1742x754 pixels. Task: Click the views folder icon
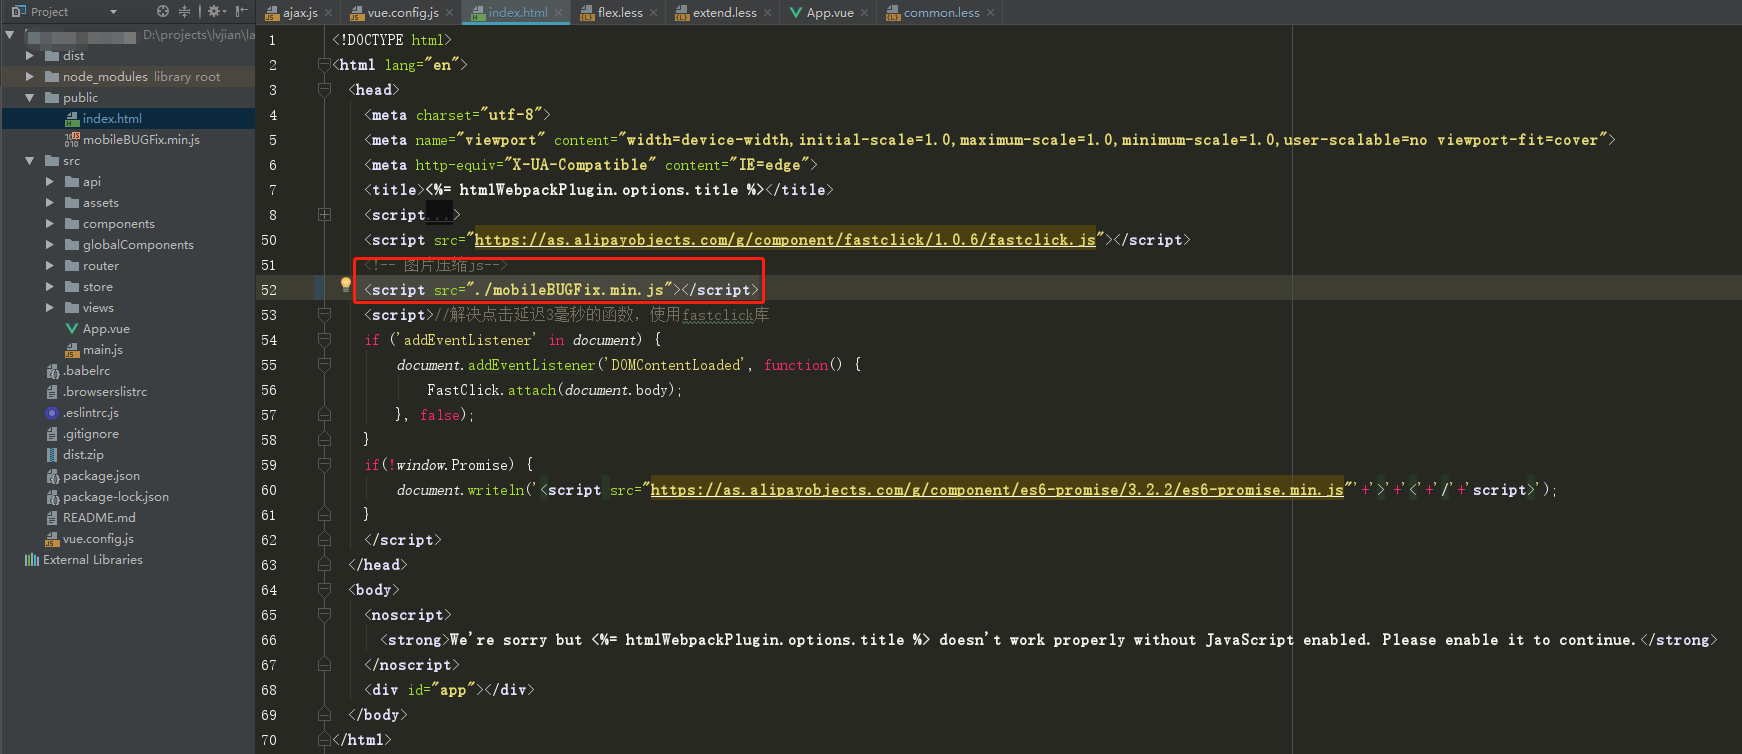[72, 308]
